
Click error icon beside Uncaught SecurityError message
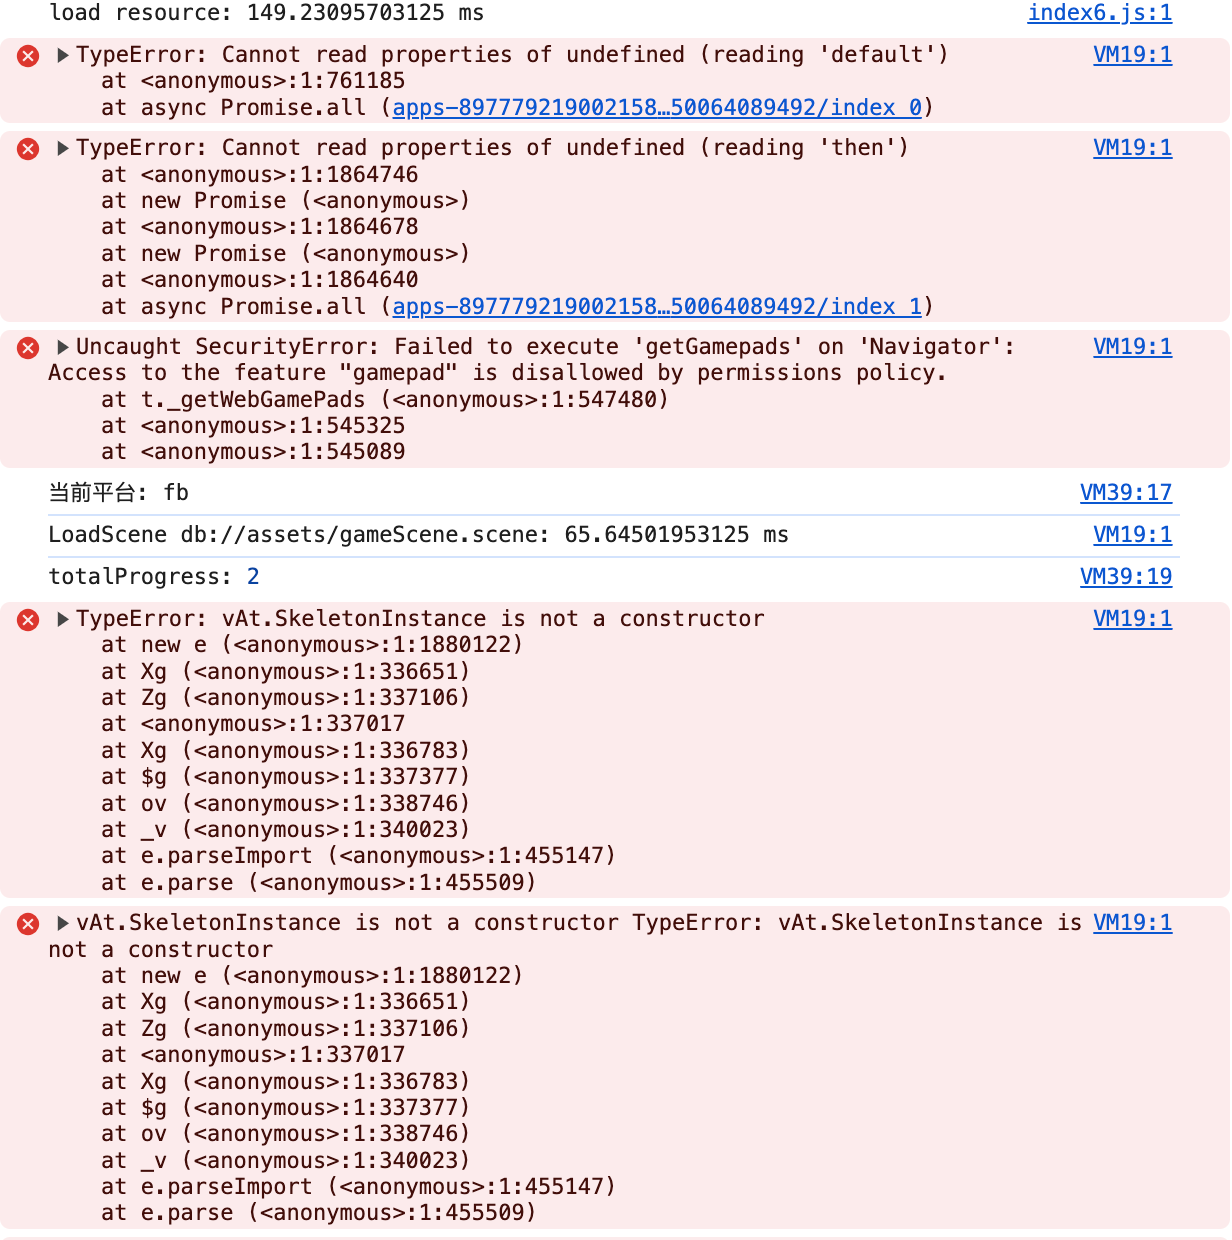28,348
